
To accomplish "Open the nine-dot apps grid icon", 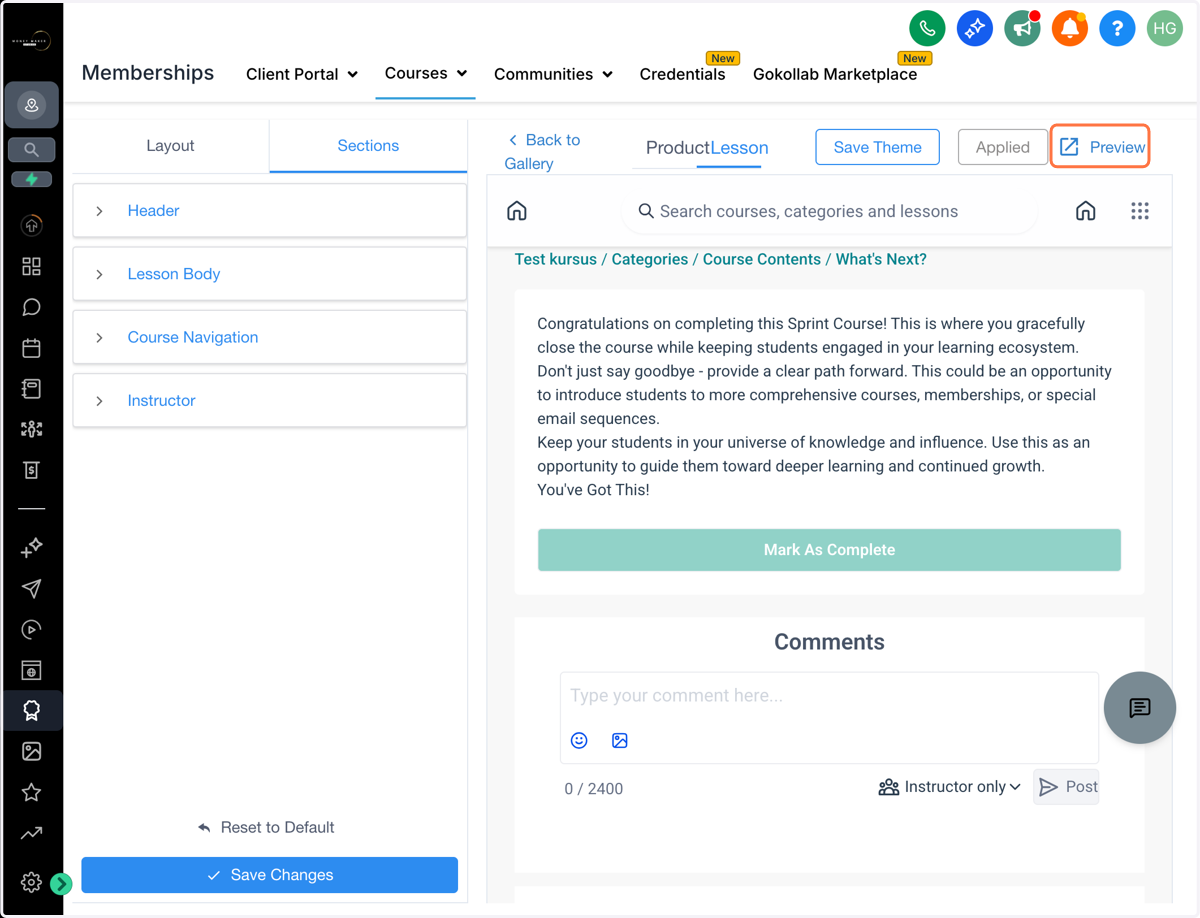I will coord(1140,211).
